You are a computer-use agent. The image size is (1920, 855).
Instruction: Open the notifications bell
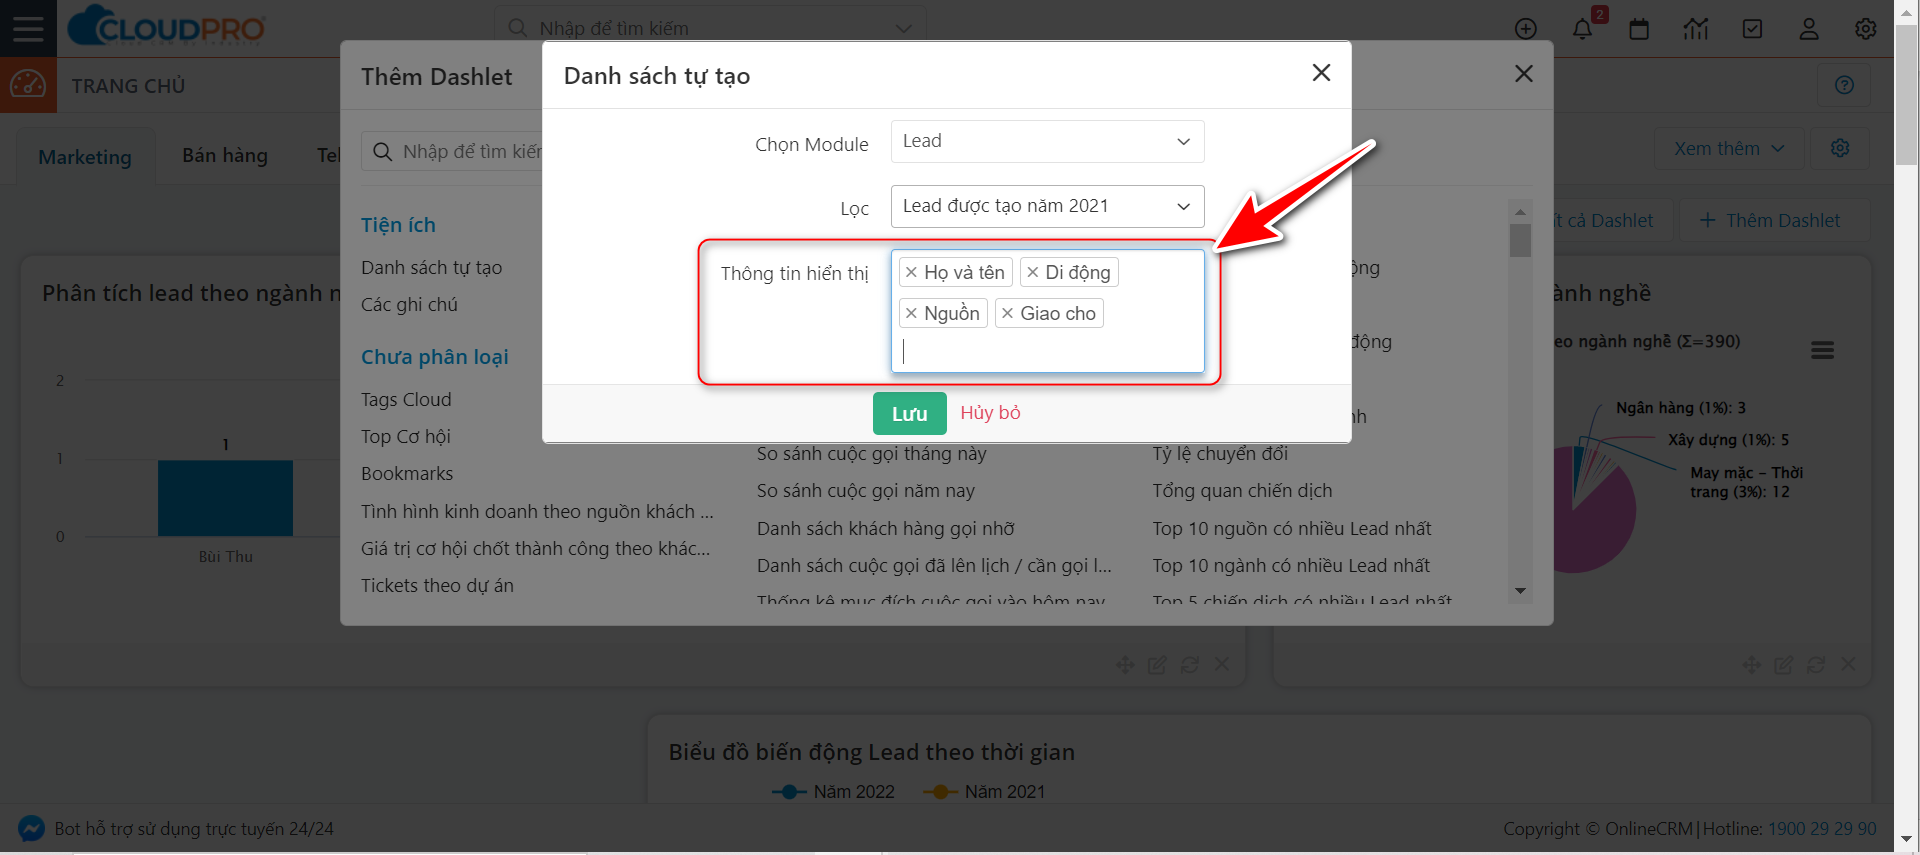pyautogui.click(x=1582, y=29)
